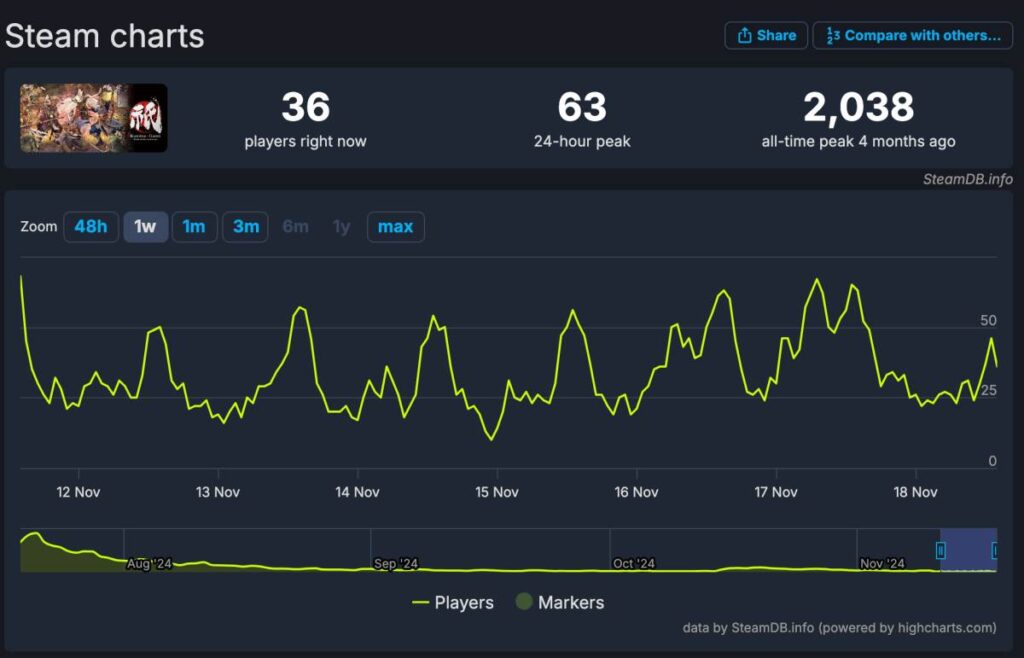This screenshot has width=1024, height=658.
Task: Click the 18 Nov axis label
Action: [x=916, y=492]
